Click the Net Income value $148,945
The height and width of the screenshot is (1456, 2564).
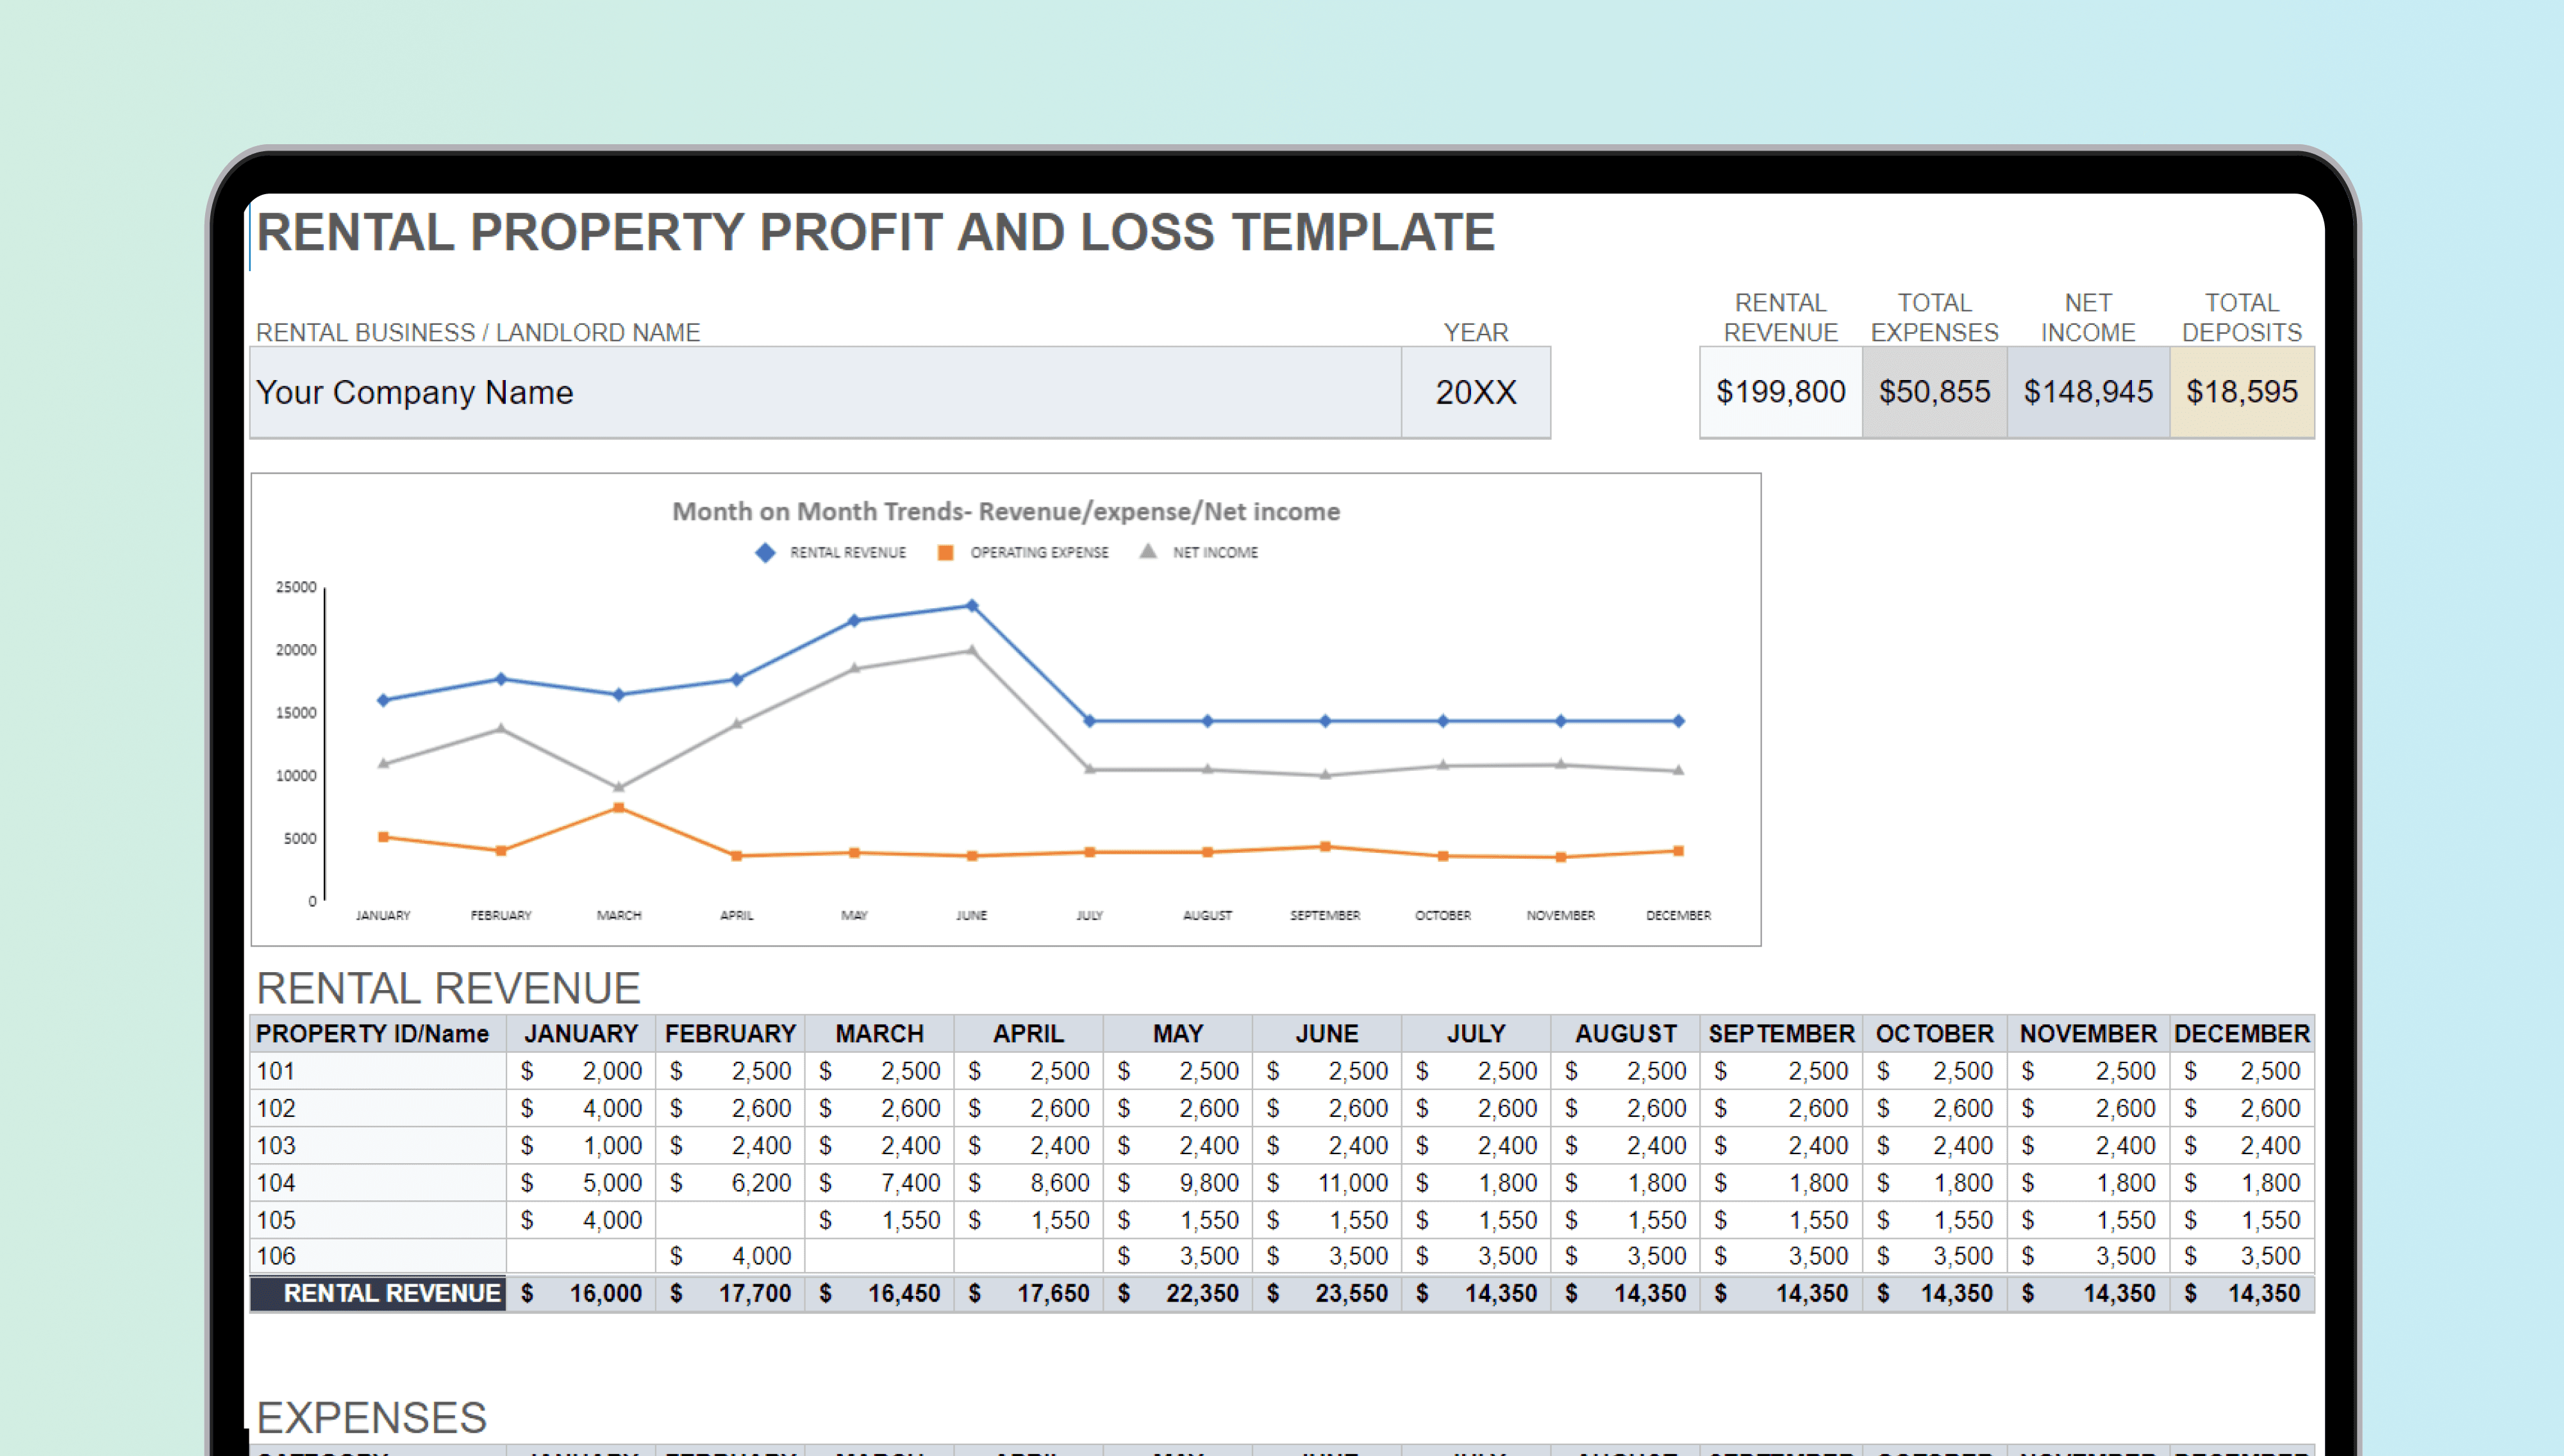2088,392
